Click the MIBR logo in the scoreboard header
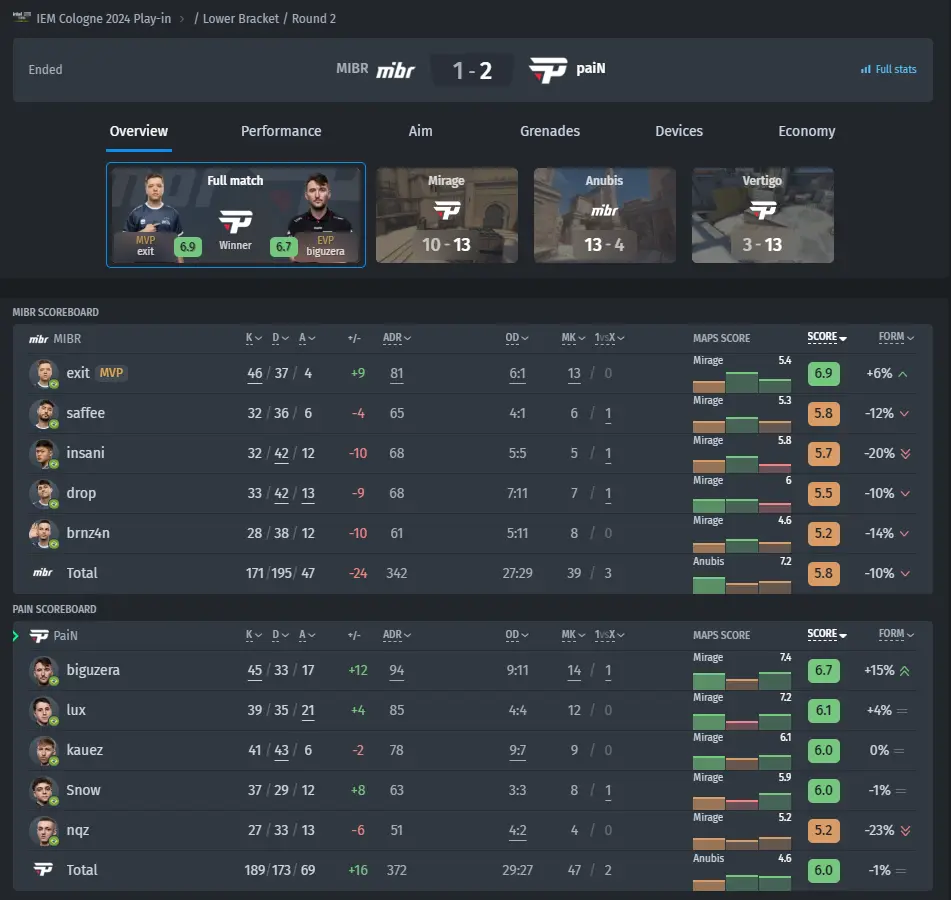 click(39, 339)
